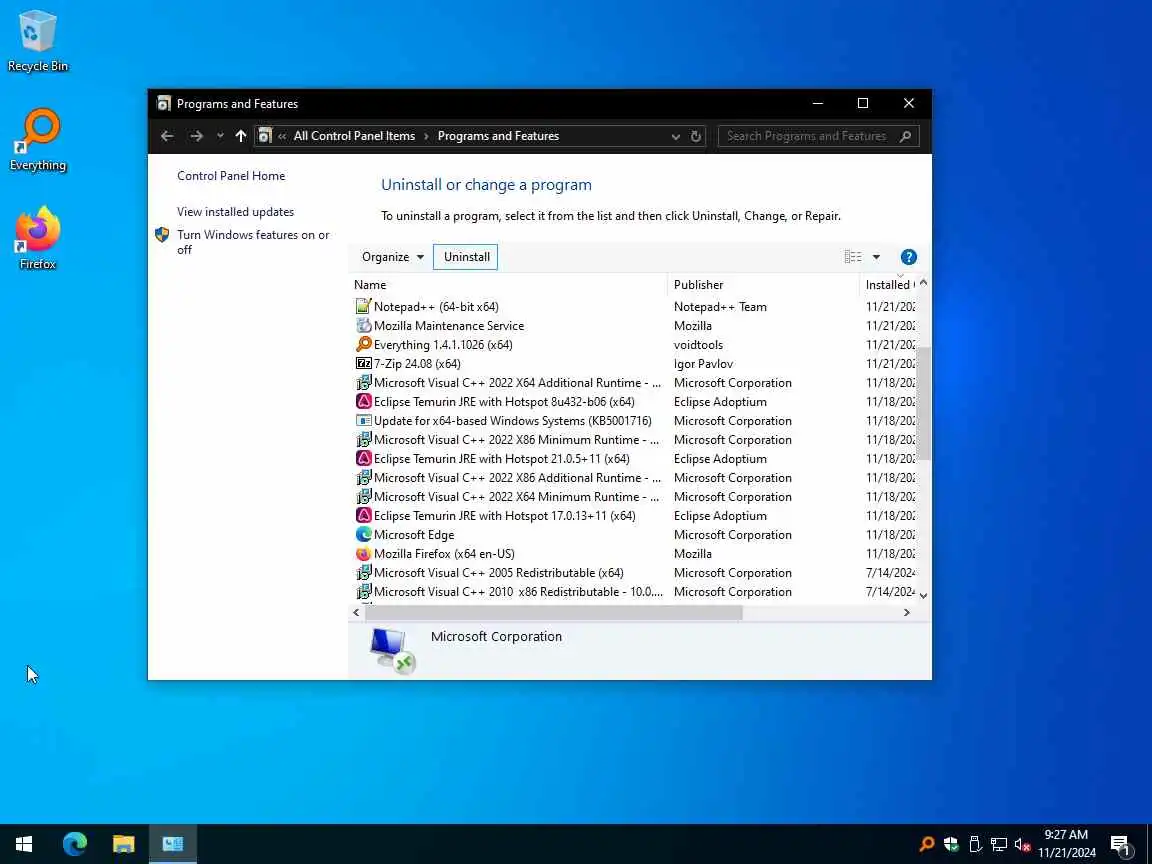Open the Windows Security tray icon
1152x864 pixels.
[951, 844]
